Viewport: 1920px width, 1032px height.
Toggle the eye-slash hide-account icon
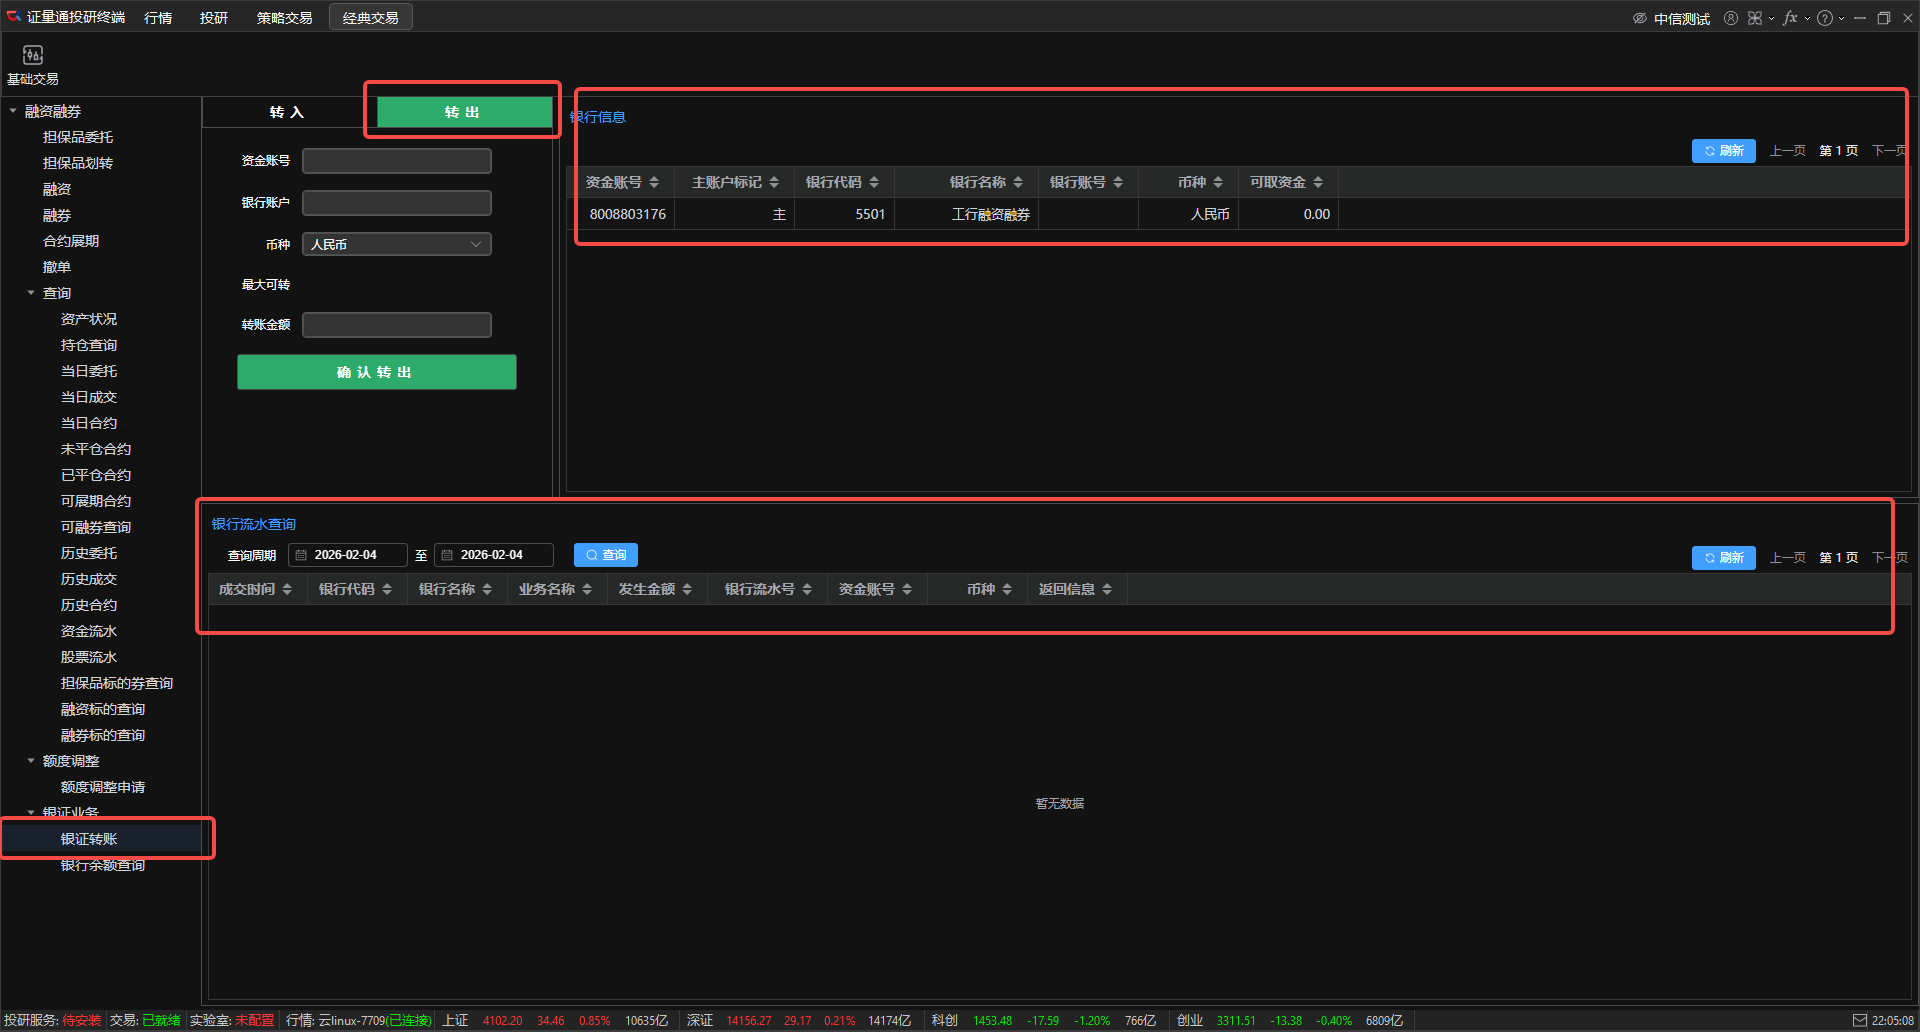pyautogui.click(x=1640, y=18)
